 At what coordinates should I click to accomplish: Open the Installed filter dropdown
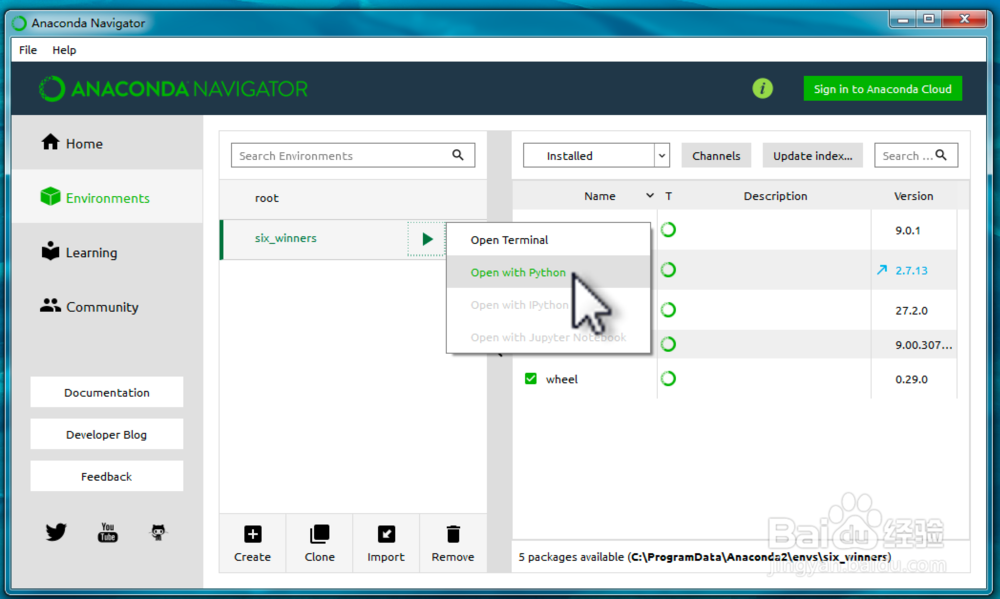pyautogui.click(x=596, y=156)
